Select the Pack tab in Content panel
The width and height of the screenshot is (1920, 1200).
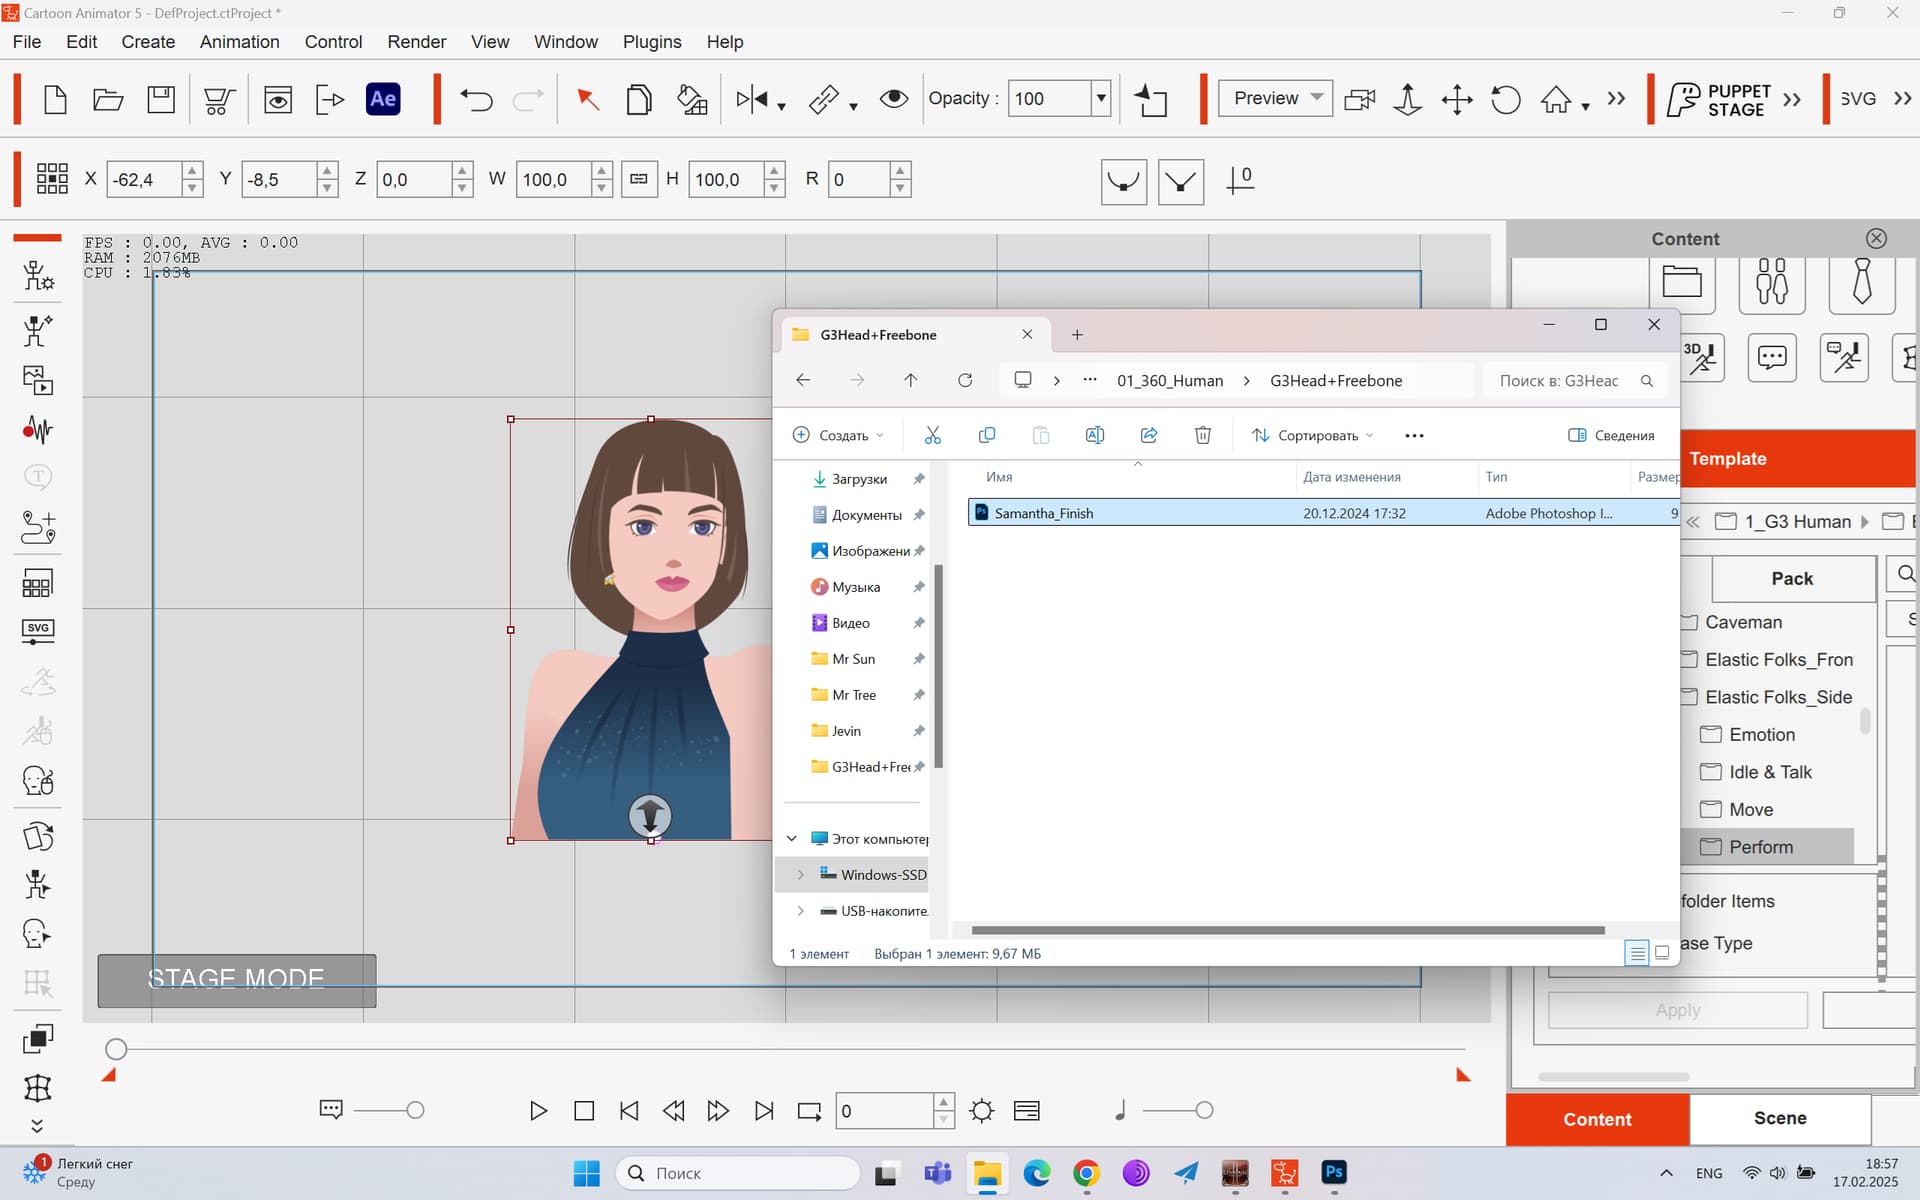[1792, 579]
